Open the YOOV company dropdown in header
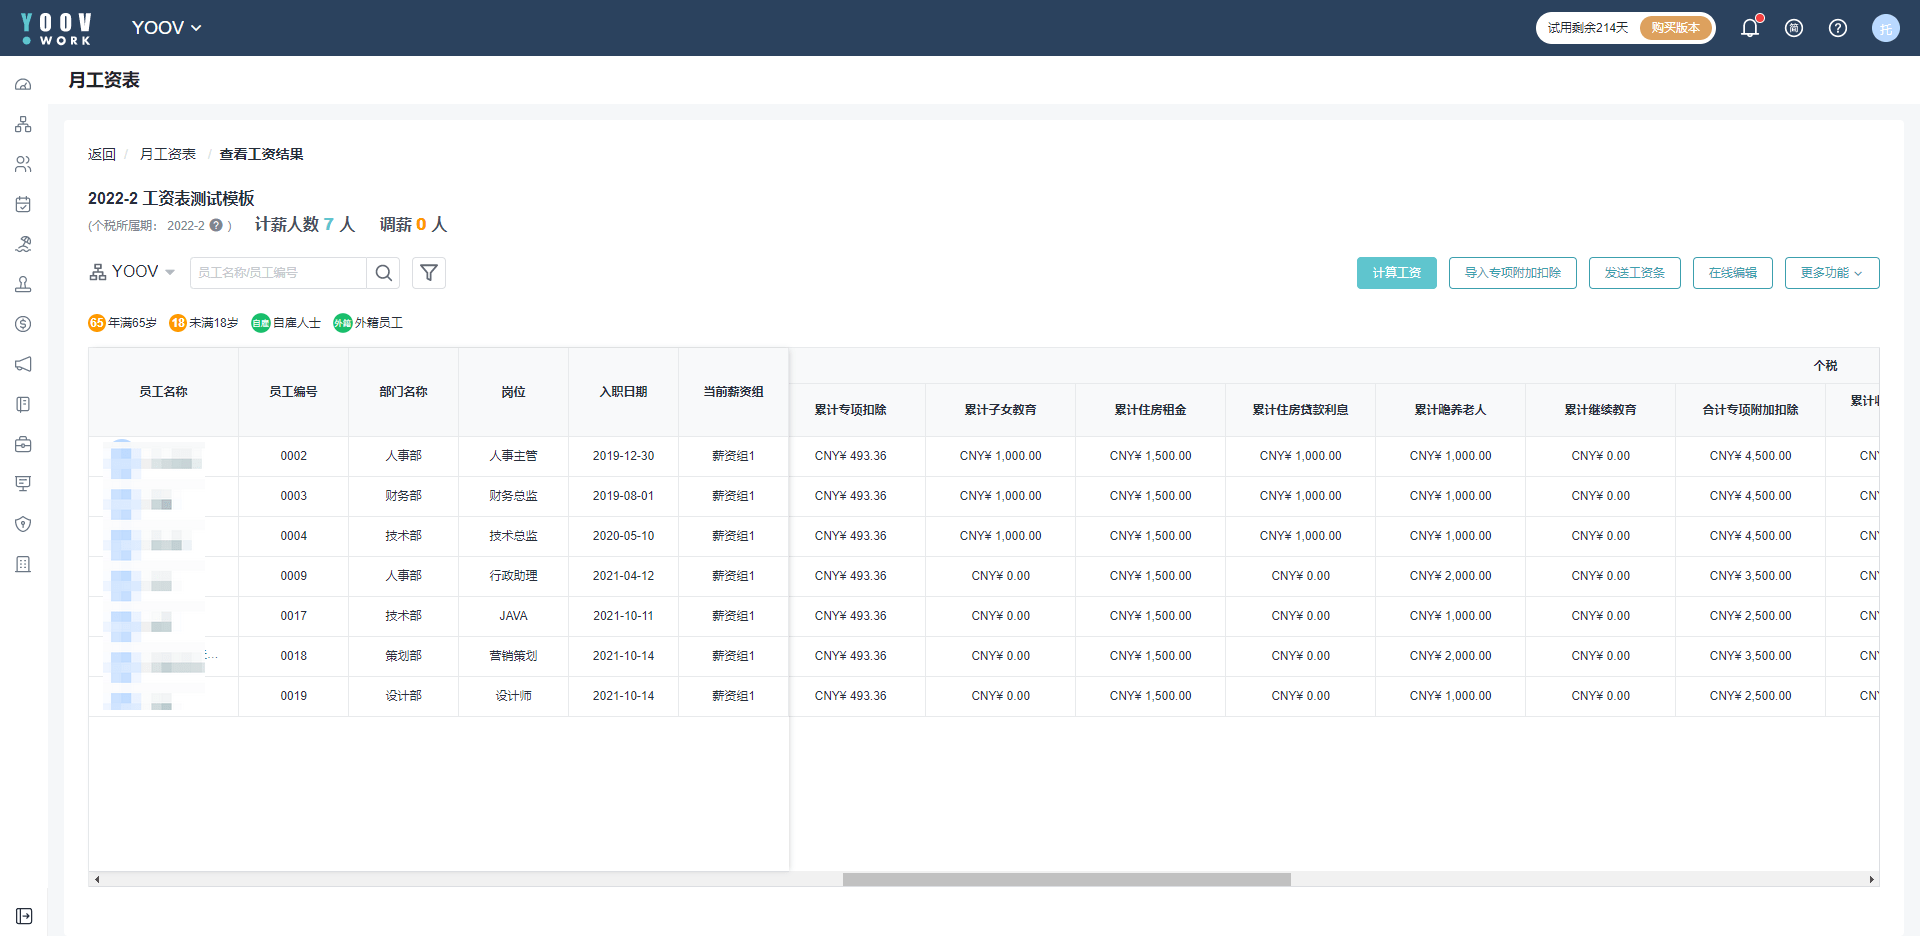The height and width of the screenshot is (936, 1920). [x=167, y=28]
